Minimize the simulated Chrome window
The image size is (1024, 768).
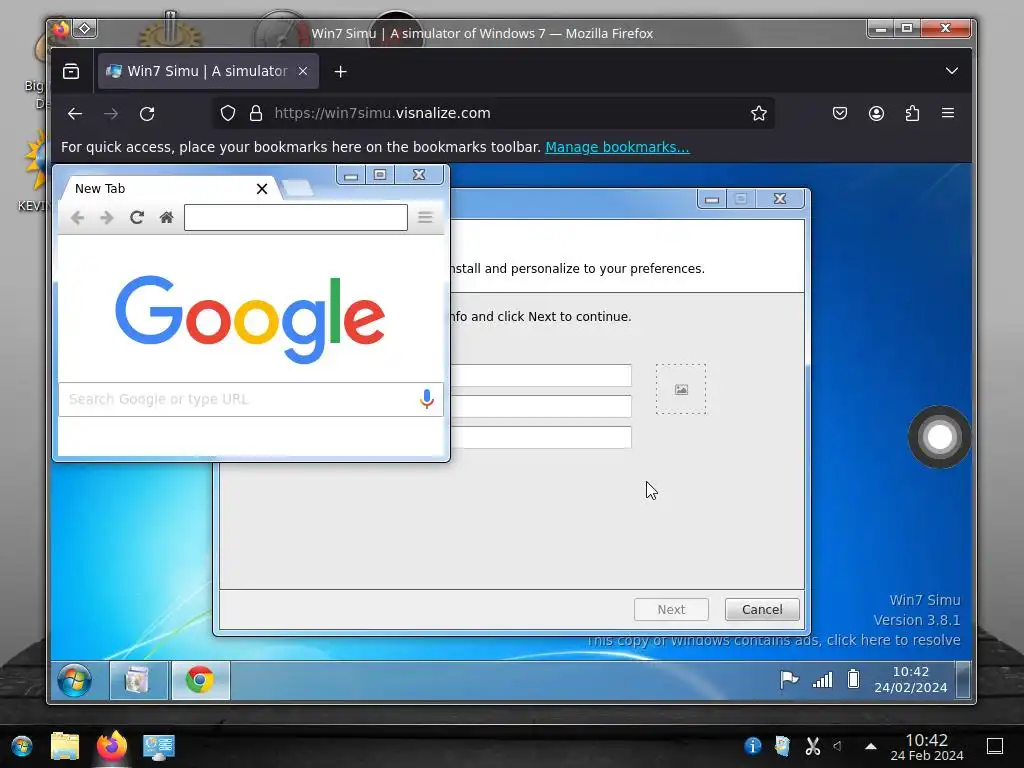[x=351, y=175]
